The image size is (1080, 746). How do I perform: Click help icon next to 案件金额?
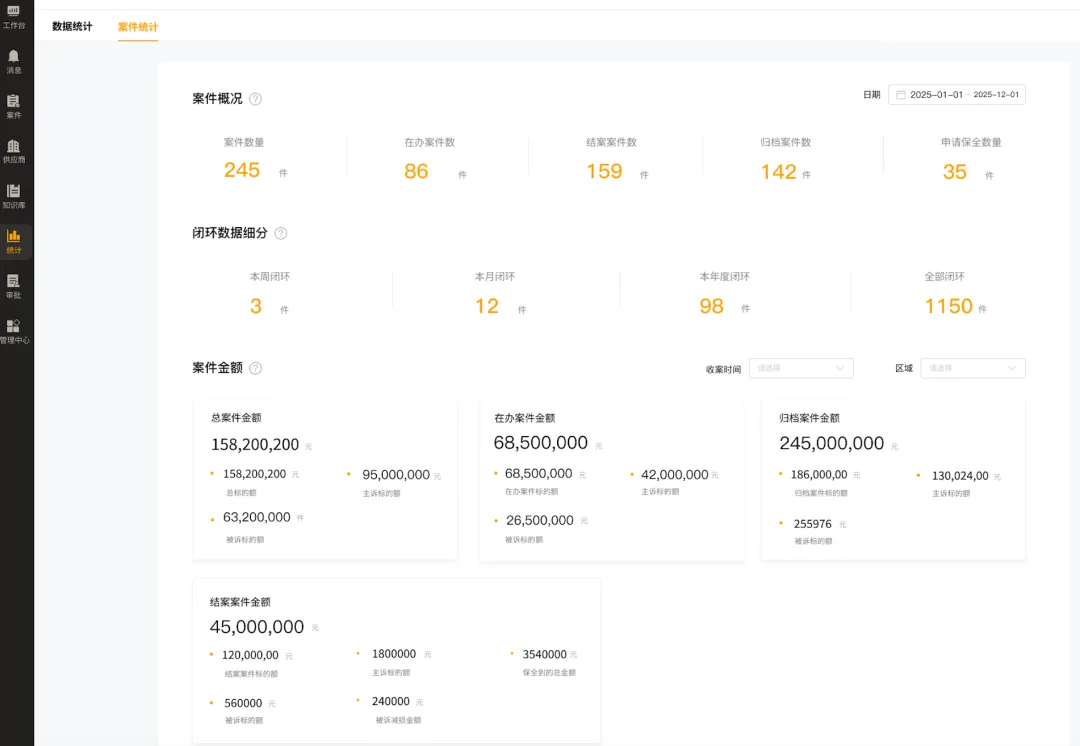tap(256, 368)
